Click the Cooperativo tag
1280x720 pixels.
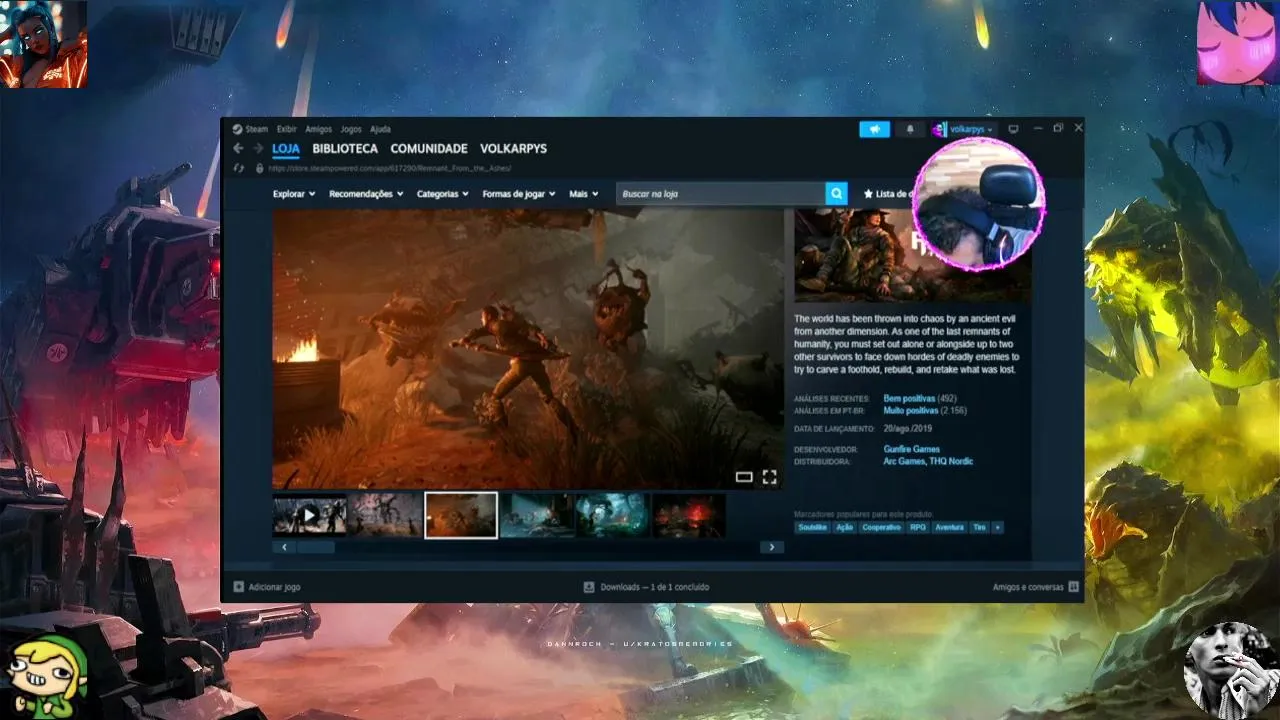click(881, 527)
